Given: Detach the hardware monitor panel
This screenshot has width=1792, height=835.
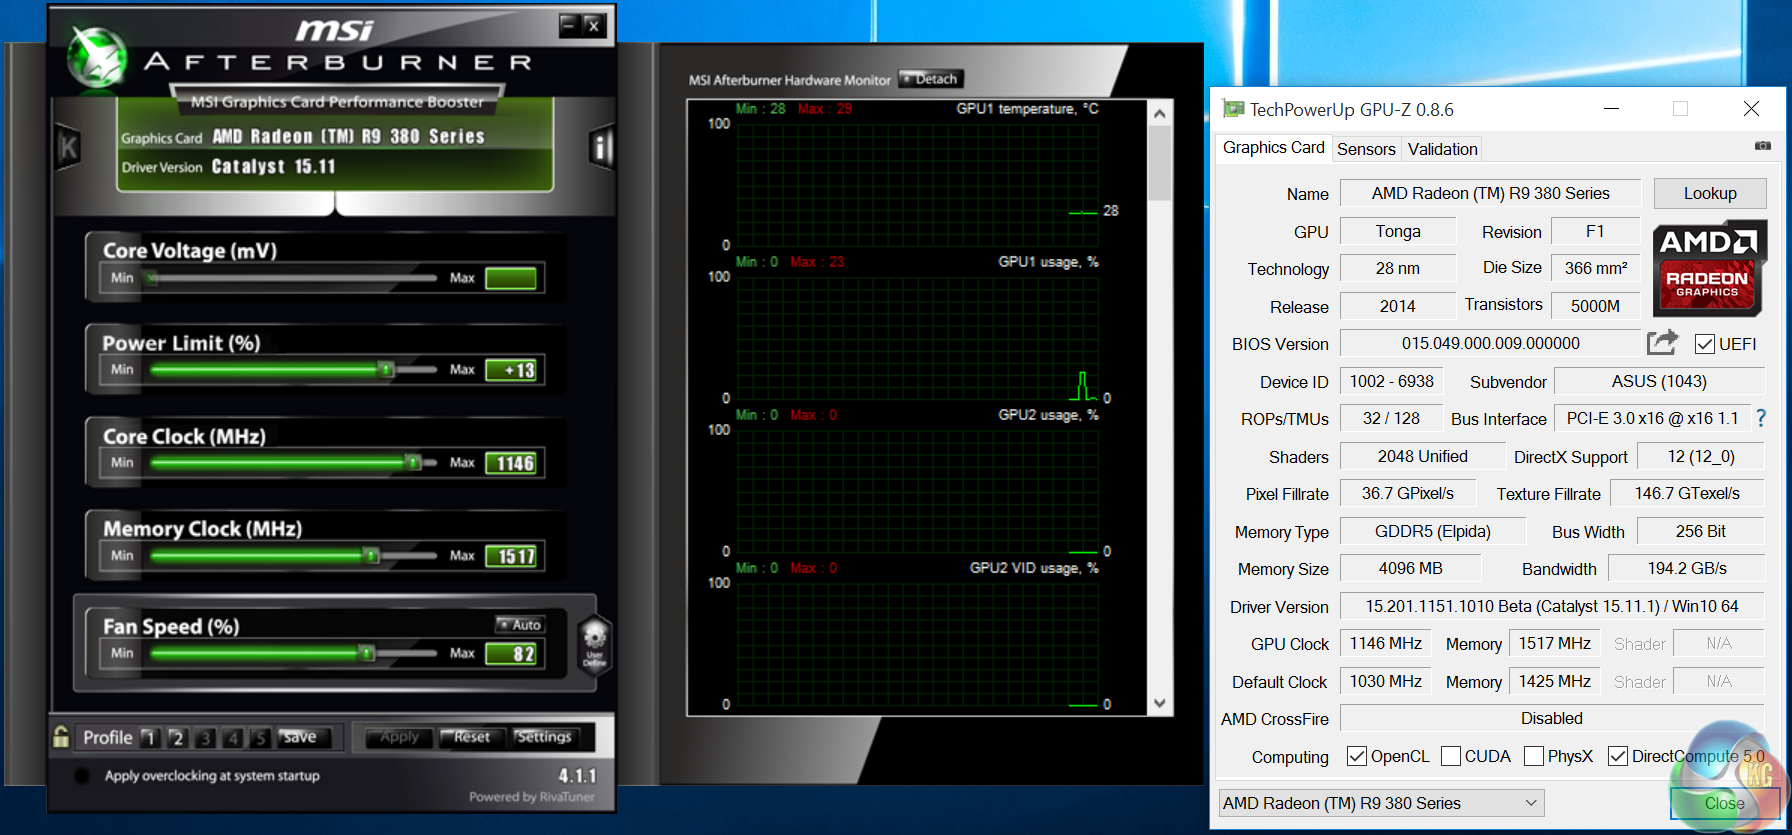Looking at the screenshot, I should [x=931, y=79].
